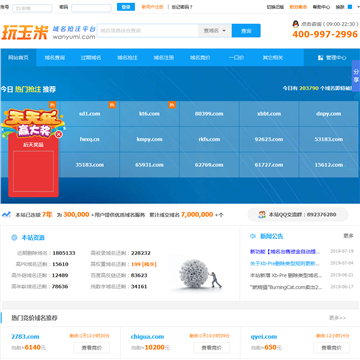360x360 pixels.
Task: Click the 分享 side tab
Action: [x=356, y=76]
